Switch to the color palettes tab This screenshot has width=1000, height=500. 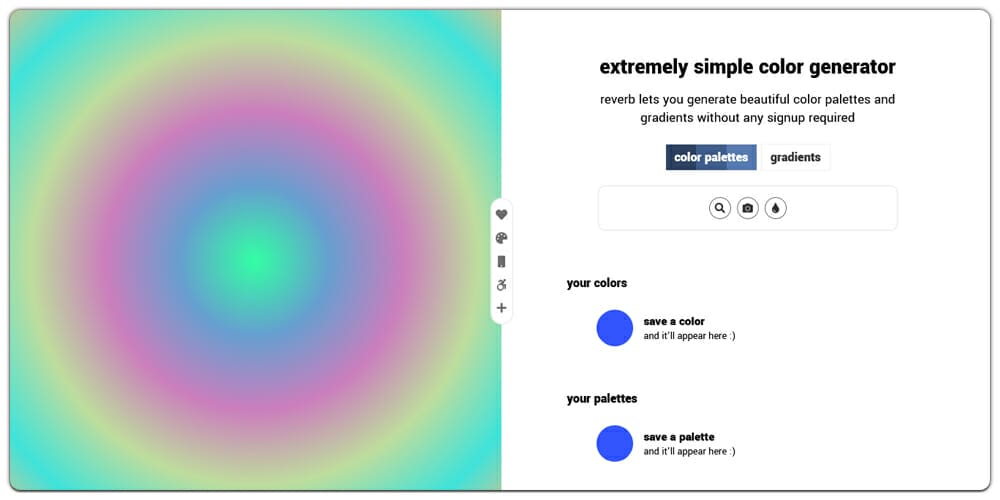[711, 157]
